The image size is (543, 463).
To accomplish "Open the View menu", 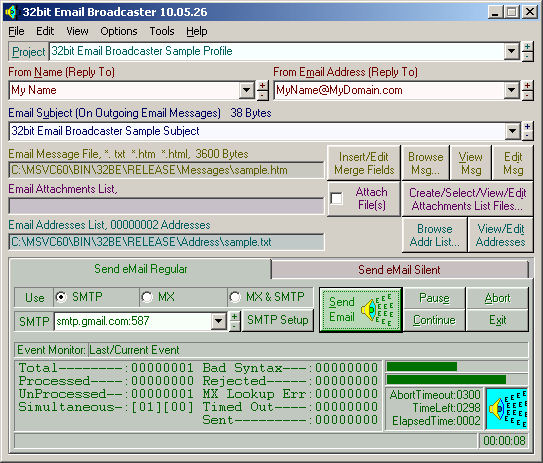I will [77, 32].
